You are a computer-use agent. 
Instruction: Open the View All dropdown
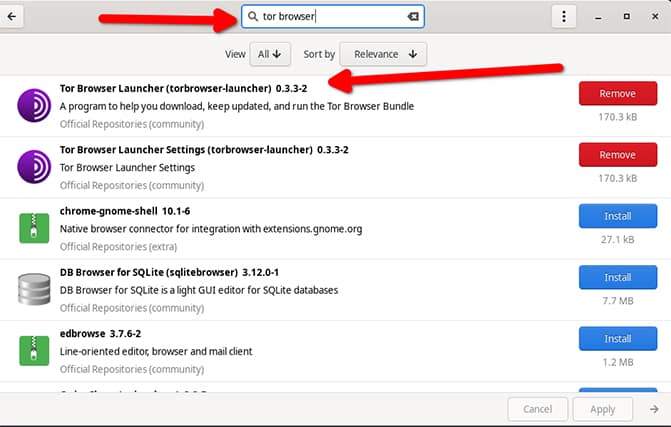[x=270, y=54]
